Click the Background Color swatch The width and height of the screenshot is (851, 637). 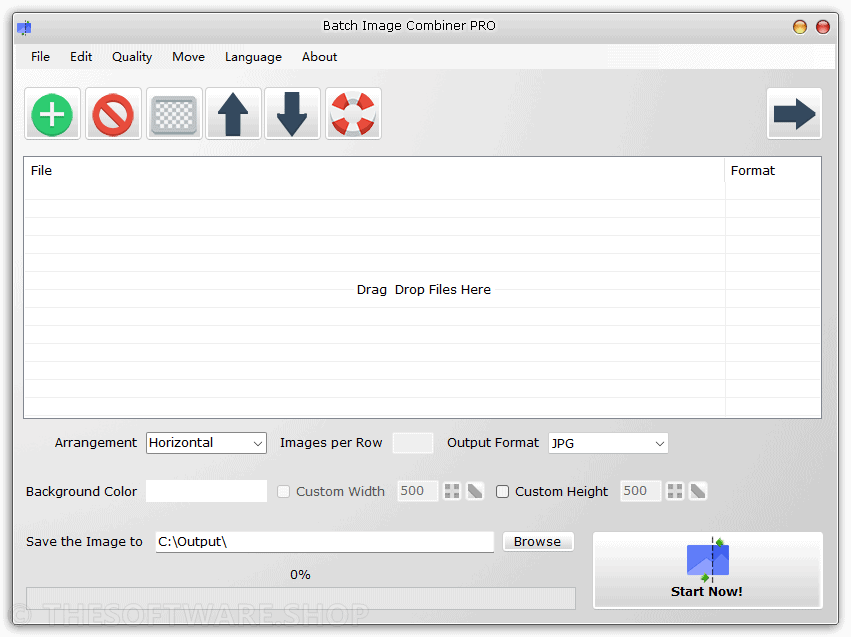206,491
